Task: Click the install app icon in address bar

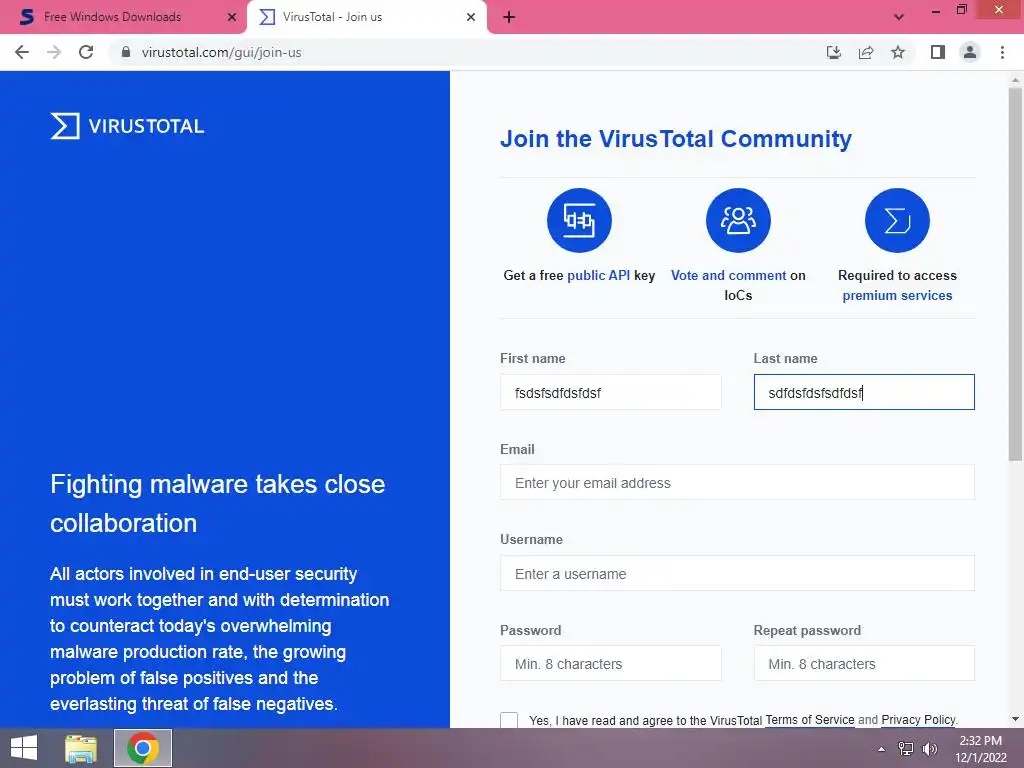Action: point(833,52)
